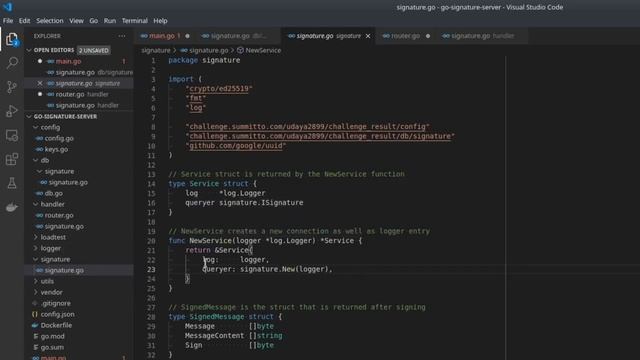Screen dimensions: 640x360
Task: Open the Extensions view
Action: click(12, 159)
